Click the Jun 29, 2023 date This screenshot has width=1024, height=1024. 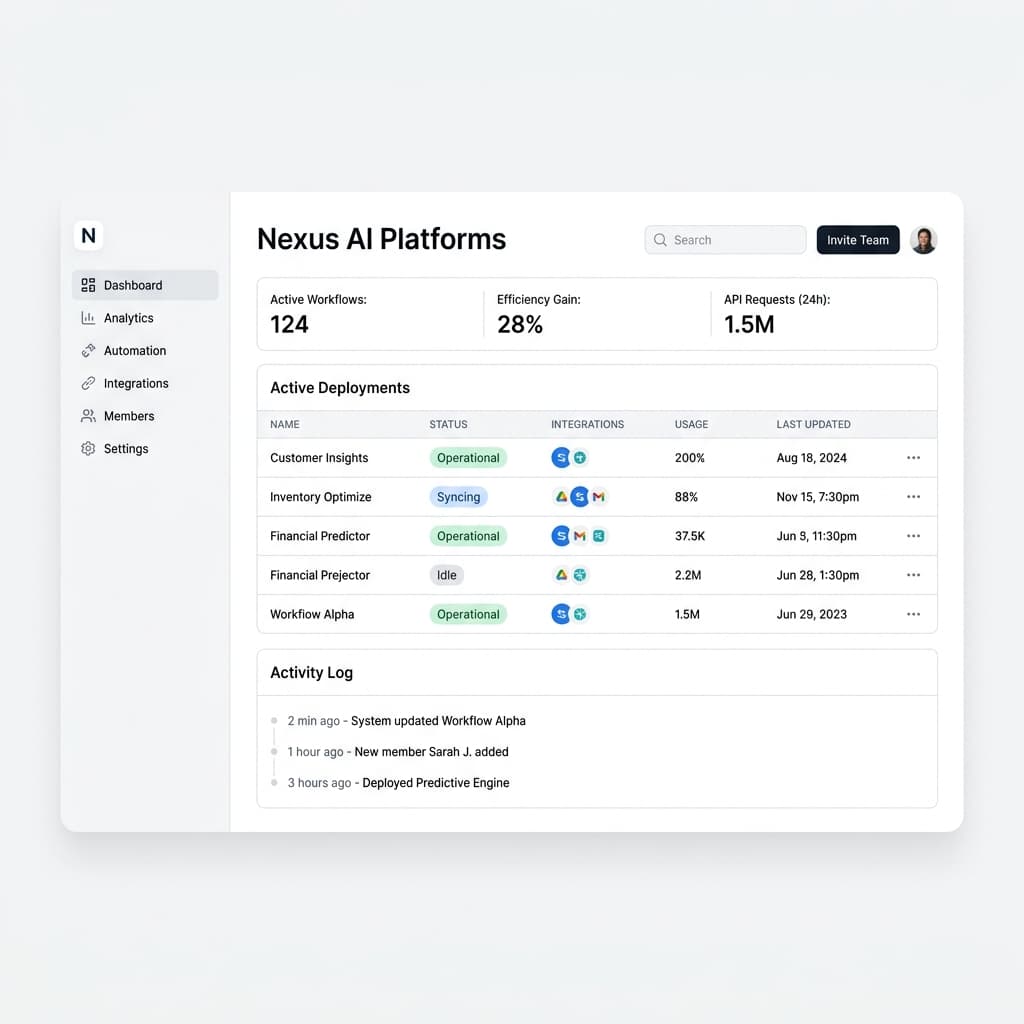point(812,615)
